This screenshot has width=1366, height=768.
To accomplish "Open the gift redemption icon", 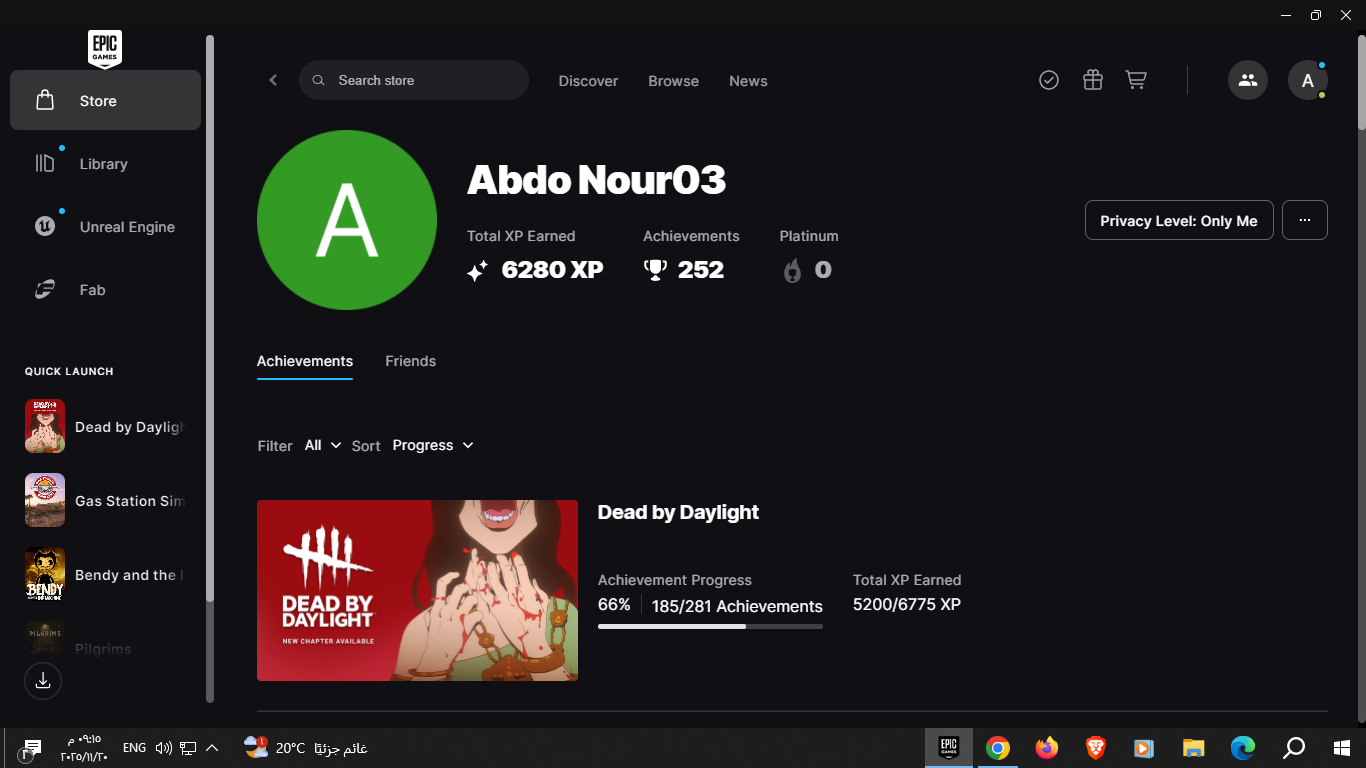I will click(x=1092, y=80).
